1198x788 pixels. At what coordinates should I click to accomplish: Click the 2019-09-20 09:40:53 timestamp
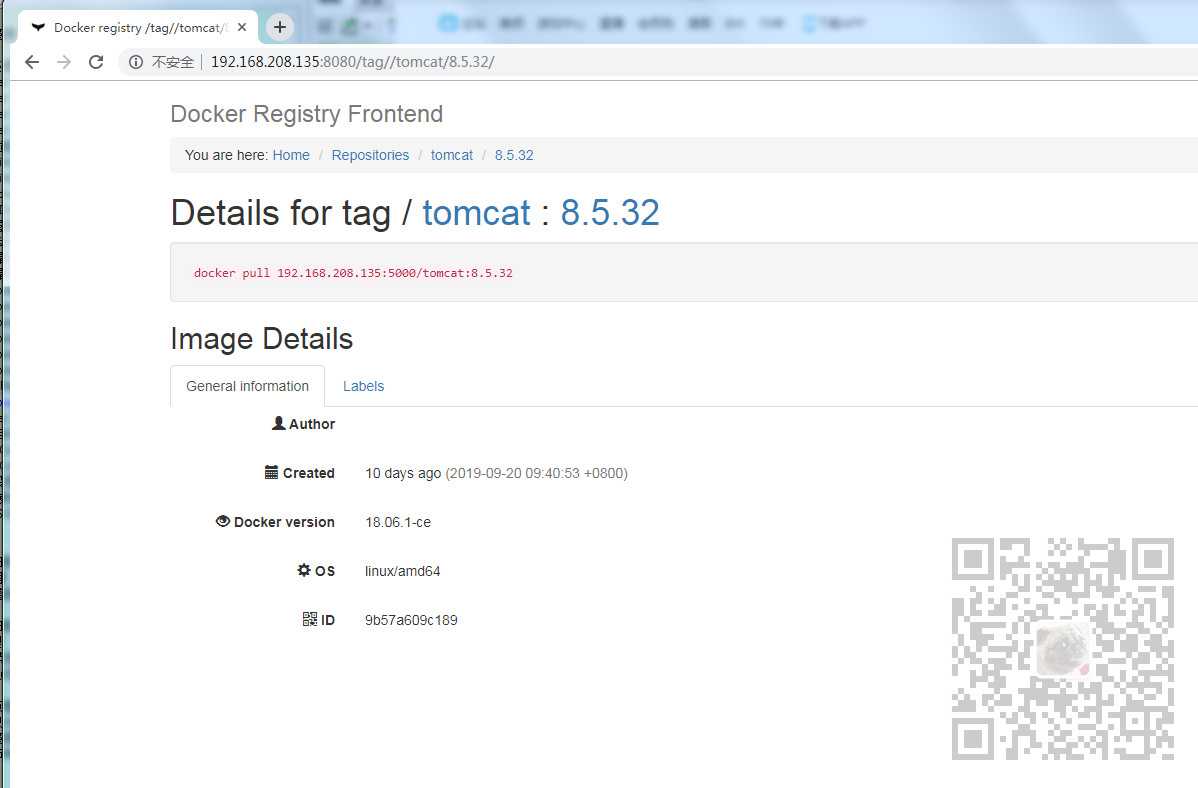point(536,473)
